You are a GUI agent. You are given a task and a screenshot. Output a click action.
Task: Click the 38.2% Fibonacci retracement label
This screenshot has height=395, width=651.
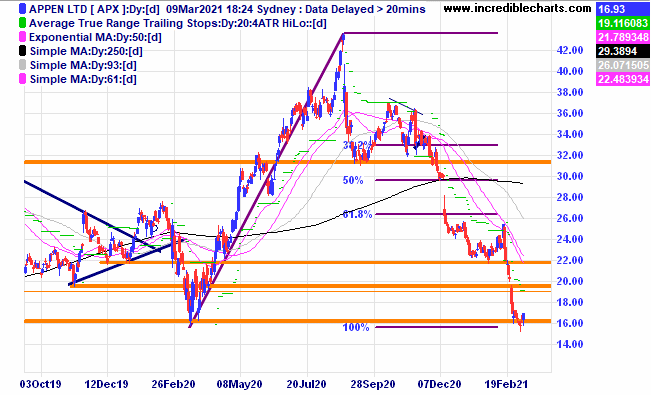357,145
